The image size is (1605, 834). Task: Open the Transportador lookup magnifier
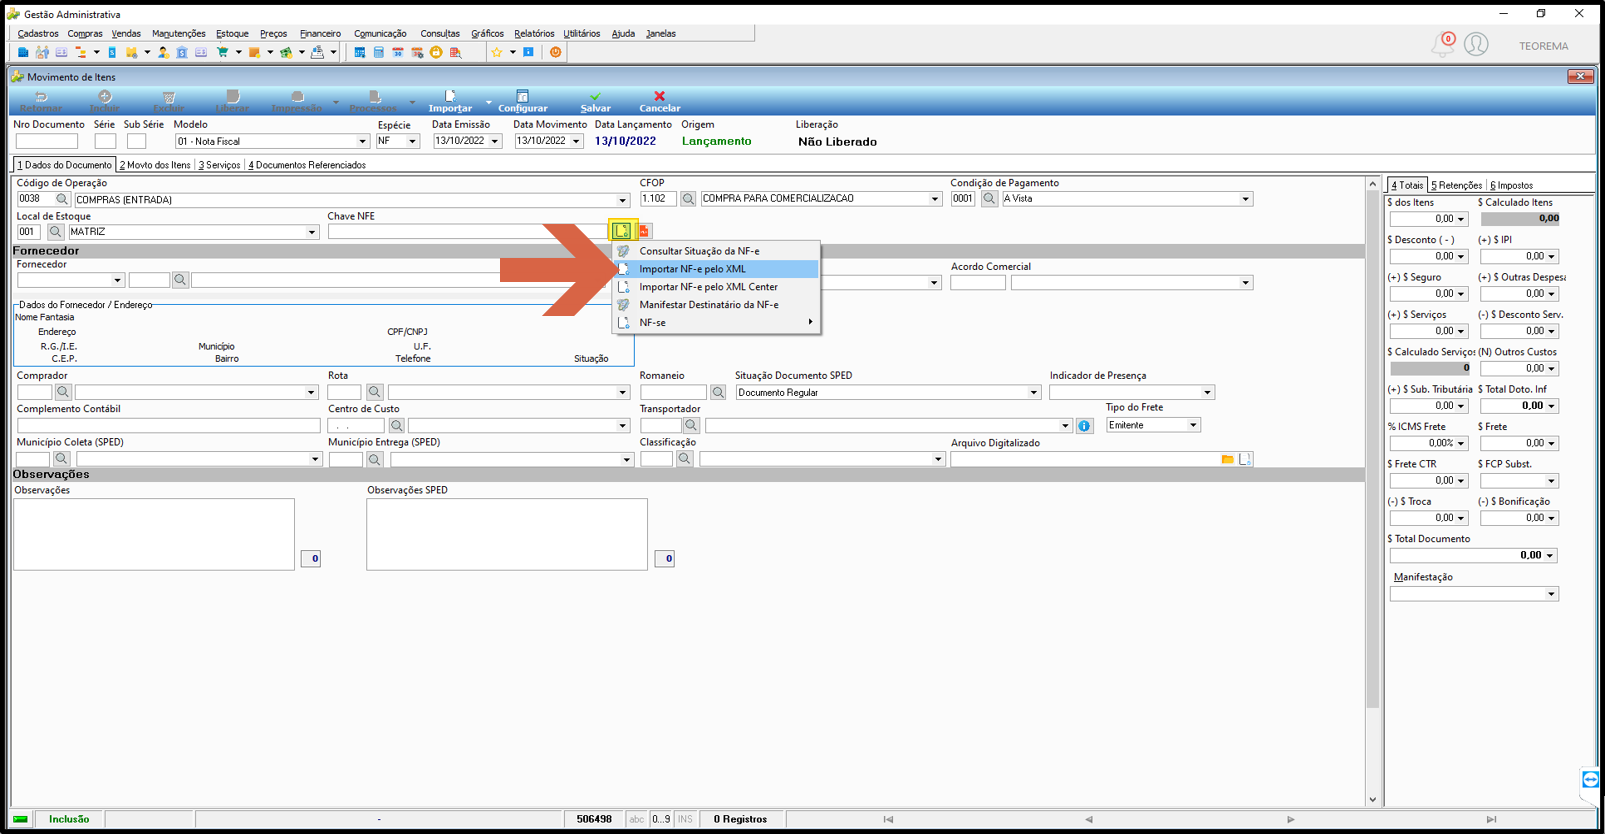[x=691, y=426]
